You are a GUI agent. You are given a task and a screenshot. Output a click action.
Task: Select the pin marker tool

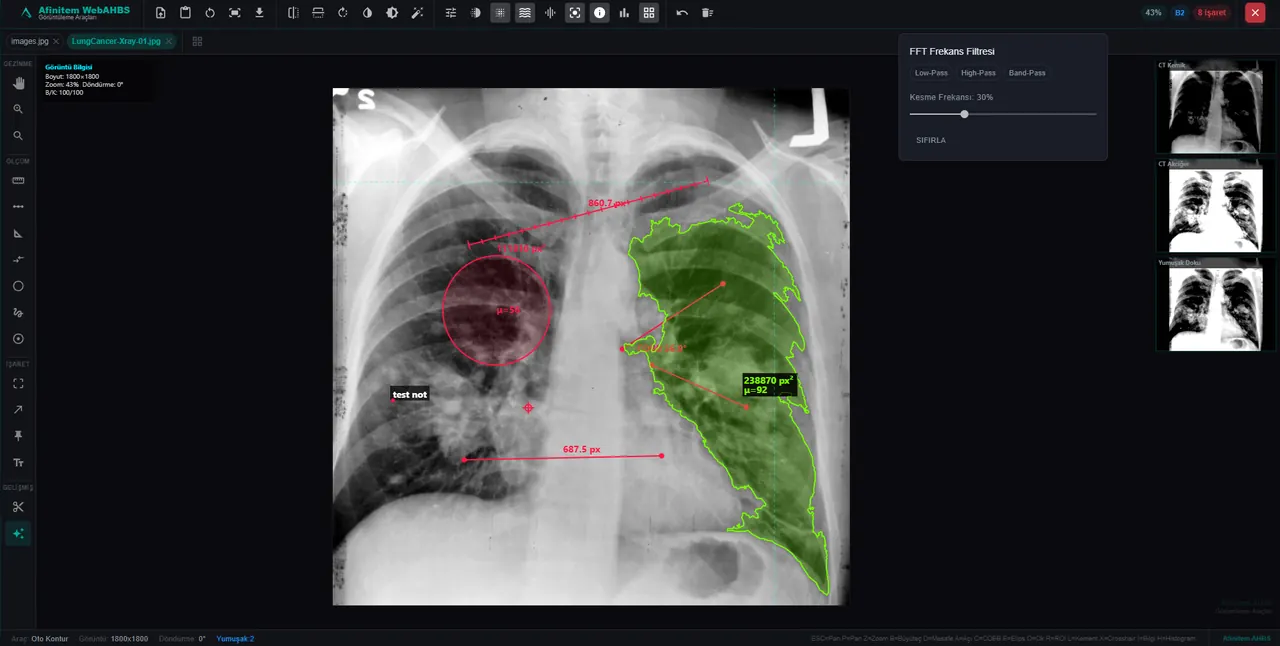coord(18,436)
